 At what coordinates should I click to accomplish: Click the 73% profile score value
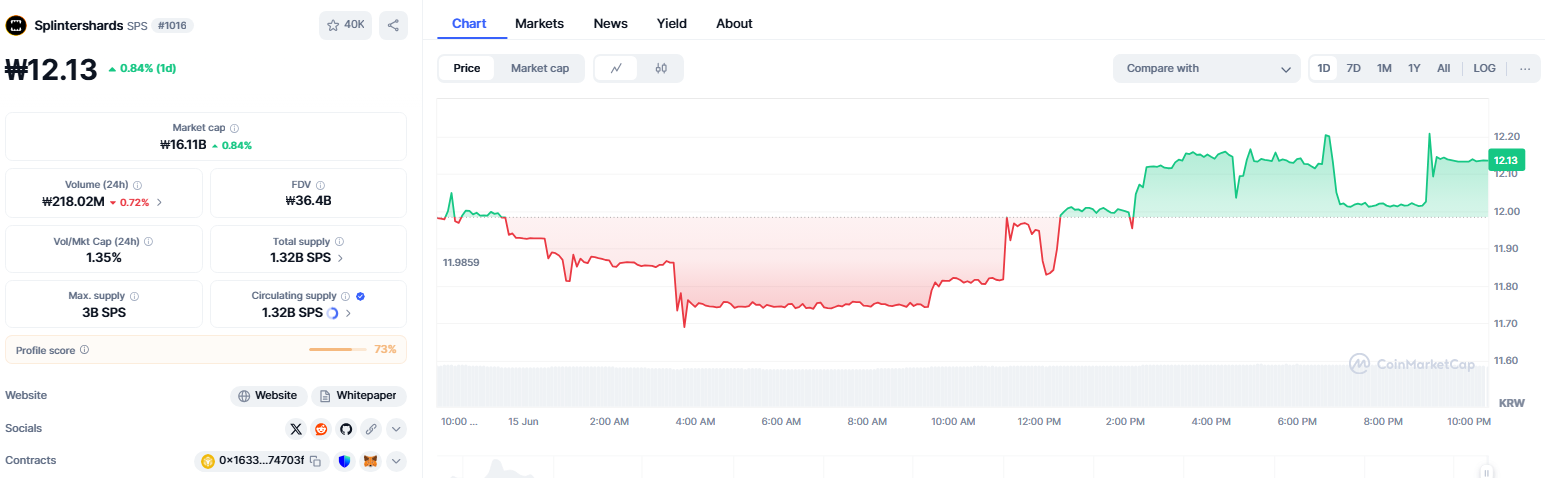[x=386, y=350]
